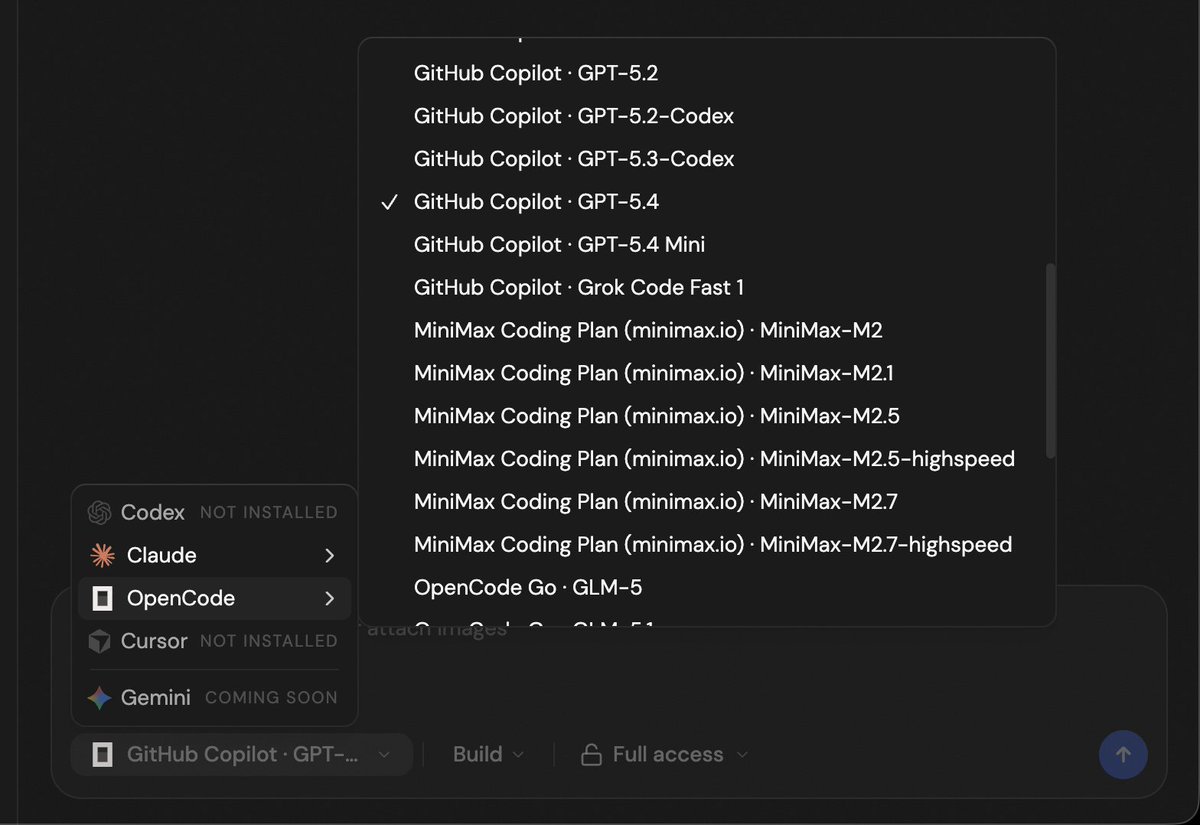Image resolution: width=1200 pixels, height=825 pixels.
Task: Click the Gemini sparkle icon
Action: click(x=99, y=698)
